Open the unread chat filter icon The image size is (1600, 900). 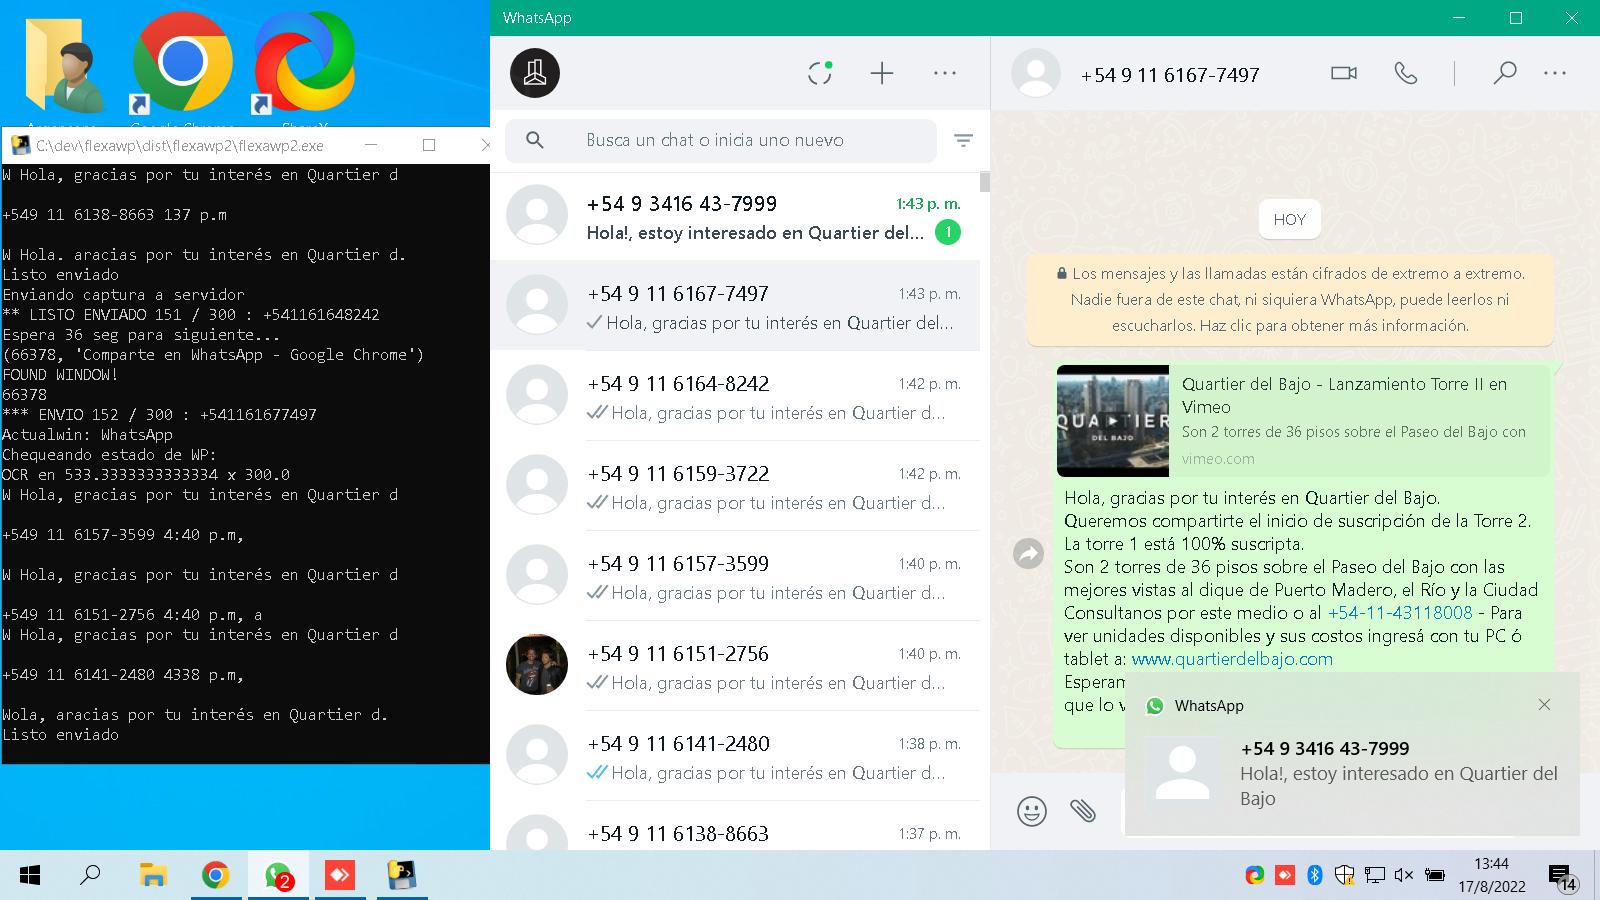click(963, 141)
